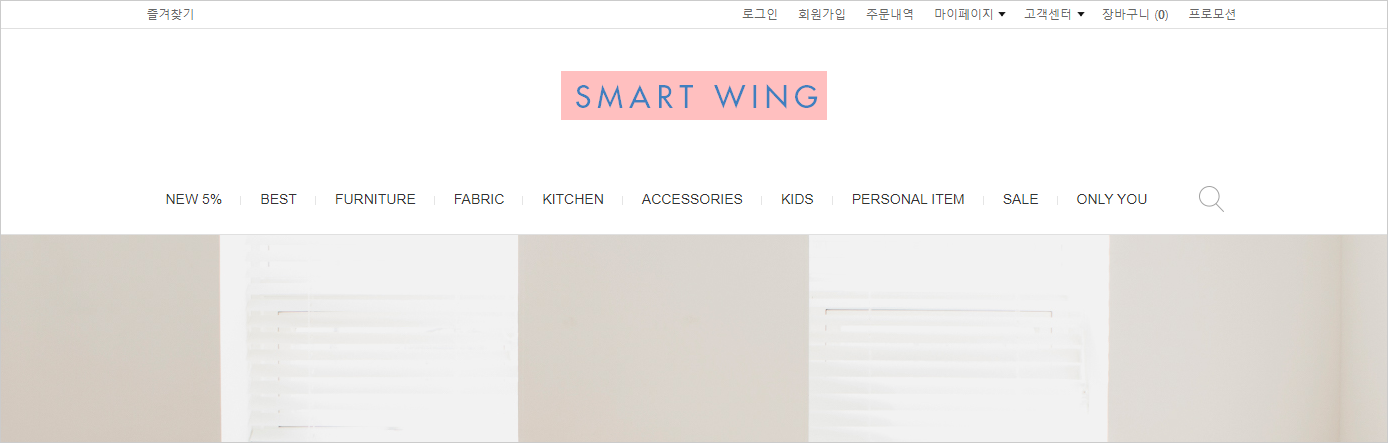Click the magnifier search icon
This screenshot has height=443, width=1388.
(1211, 199)
